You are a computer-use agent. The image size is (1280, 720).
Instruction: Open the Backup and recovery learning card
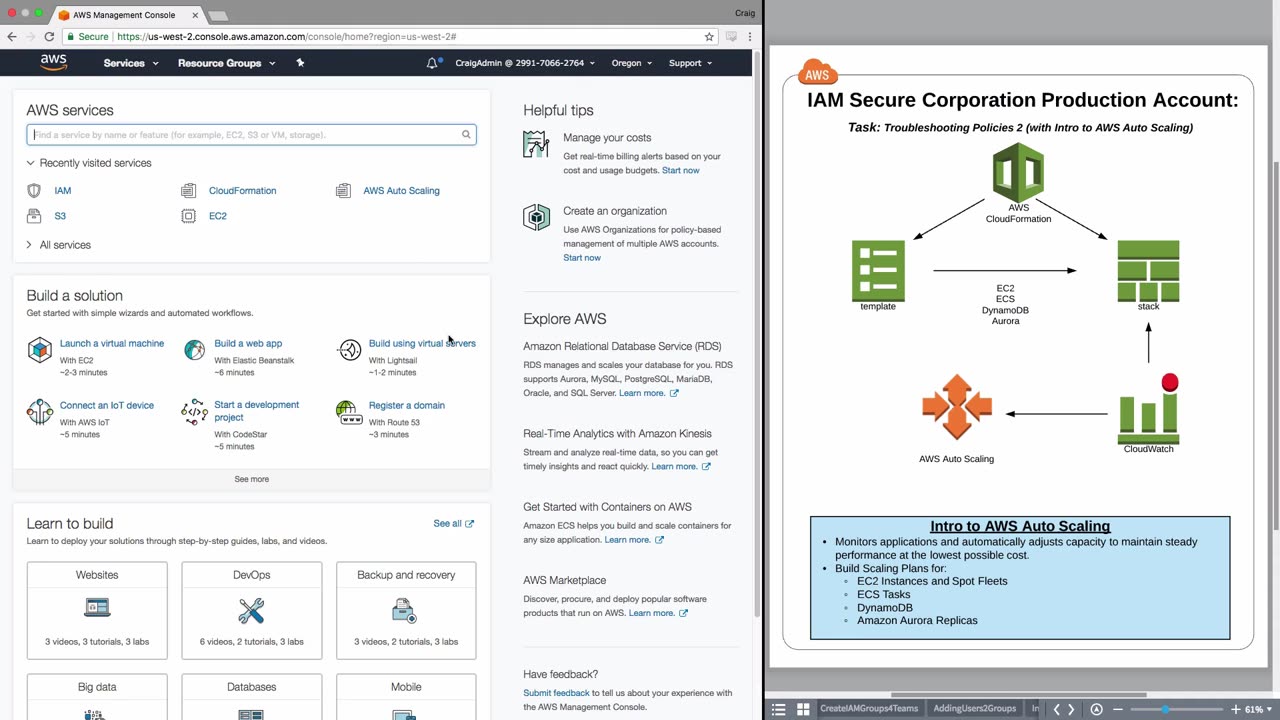click(406, 611)
